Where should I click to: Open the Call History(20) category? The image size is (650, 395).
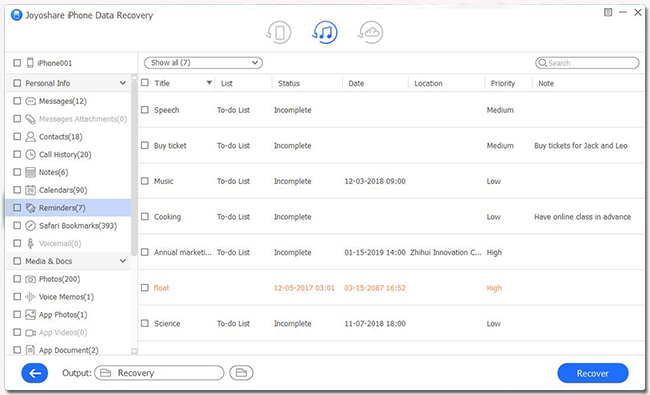(x=65, y=155)
